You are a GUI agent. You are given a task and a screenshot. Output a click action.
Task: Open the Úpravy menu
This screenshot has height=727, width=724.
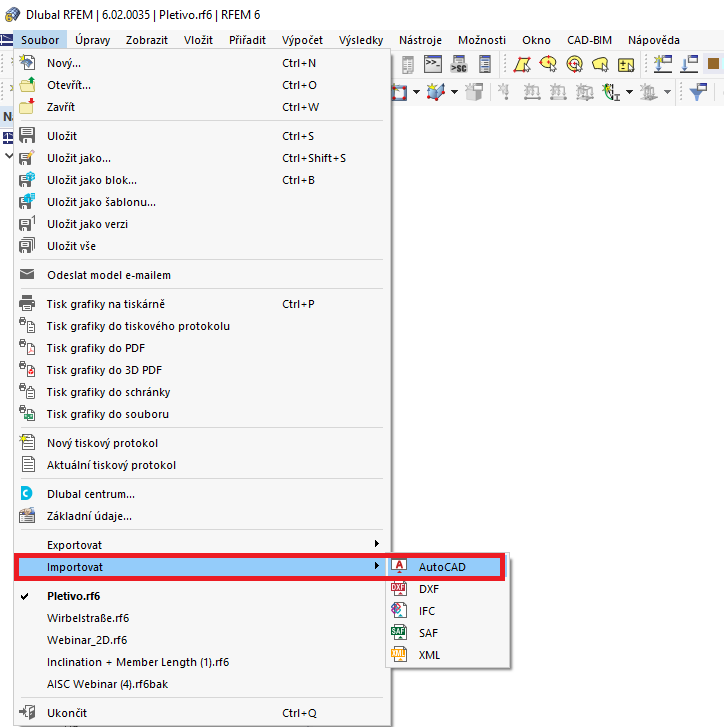pyautogui.click(x=93, y=40)
